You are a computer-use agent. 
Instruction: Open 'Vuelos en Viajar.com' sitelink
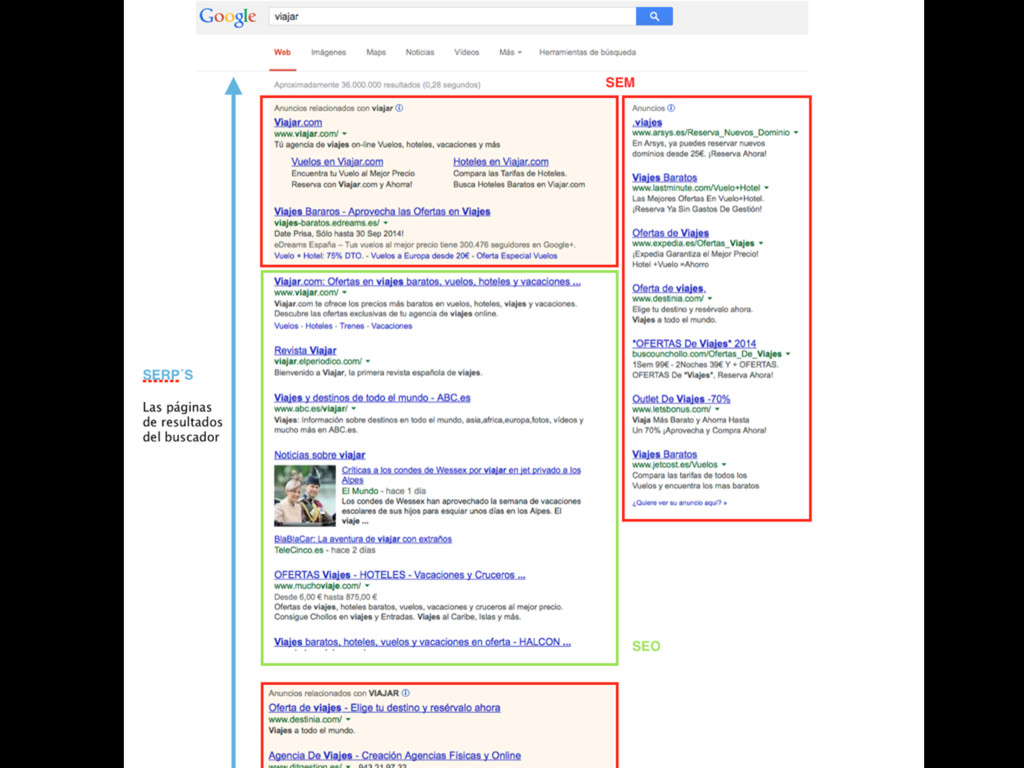337,161
